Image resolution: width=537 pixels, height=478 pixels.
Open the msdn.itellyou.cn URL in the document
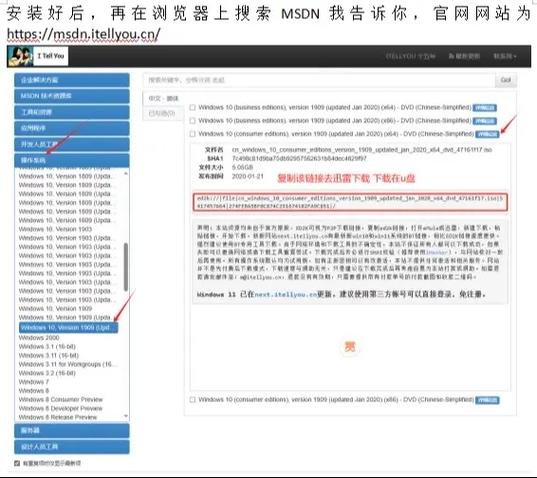click(84, 34)
